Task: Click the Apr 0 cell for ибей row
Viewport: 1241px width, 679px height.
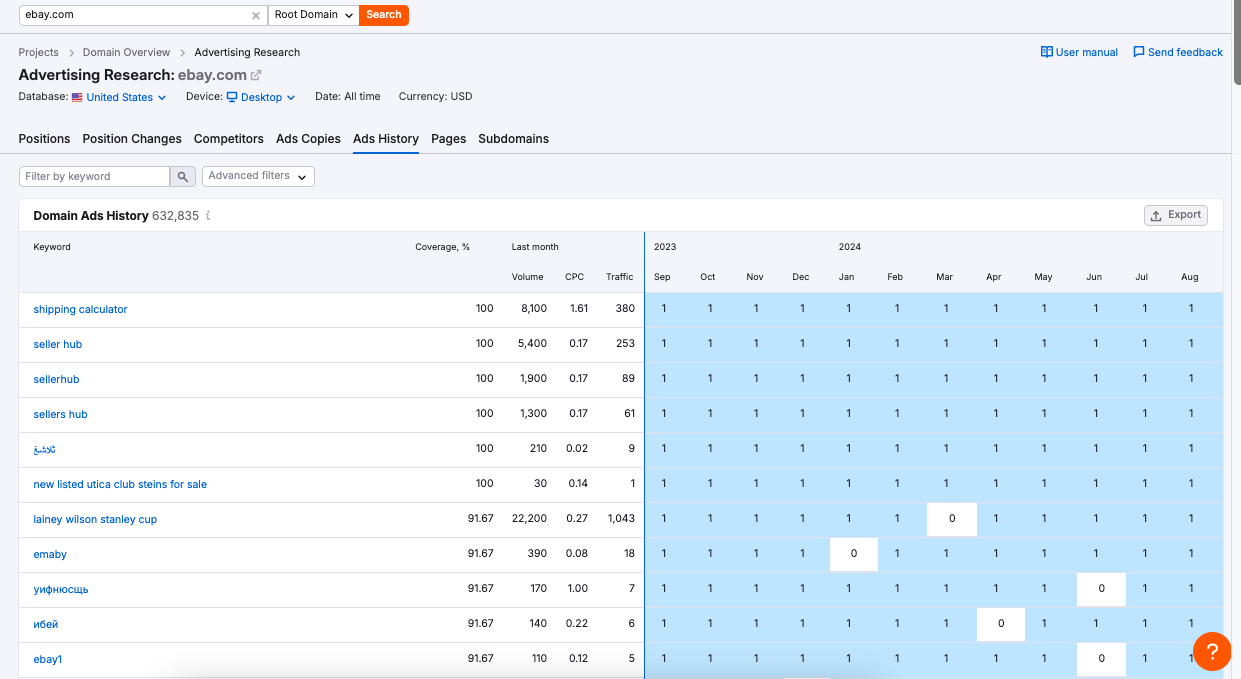Action: [x=1001, y=624]
